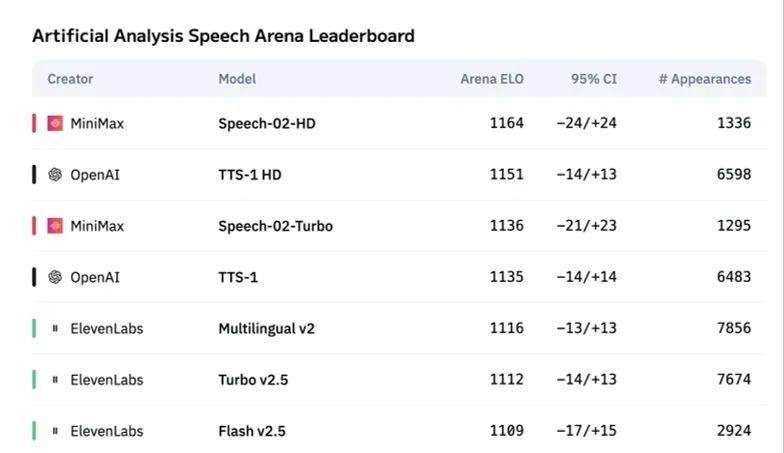The height and width of the screenshot is (453, 784).
Task: Sort by the Model column header
Action: [x=237, y=79]
